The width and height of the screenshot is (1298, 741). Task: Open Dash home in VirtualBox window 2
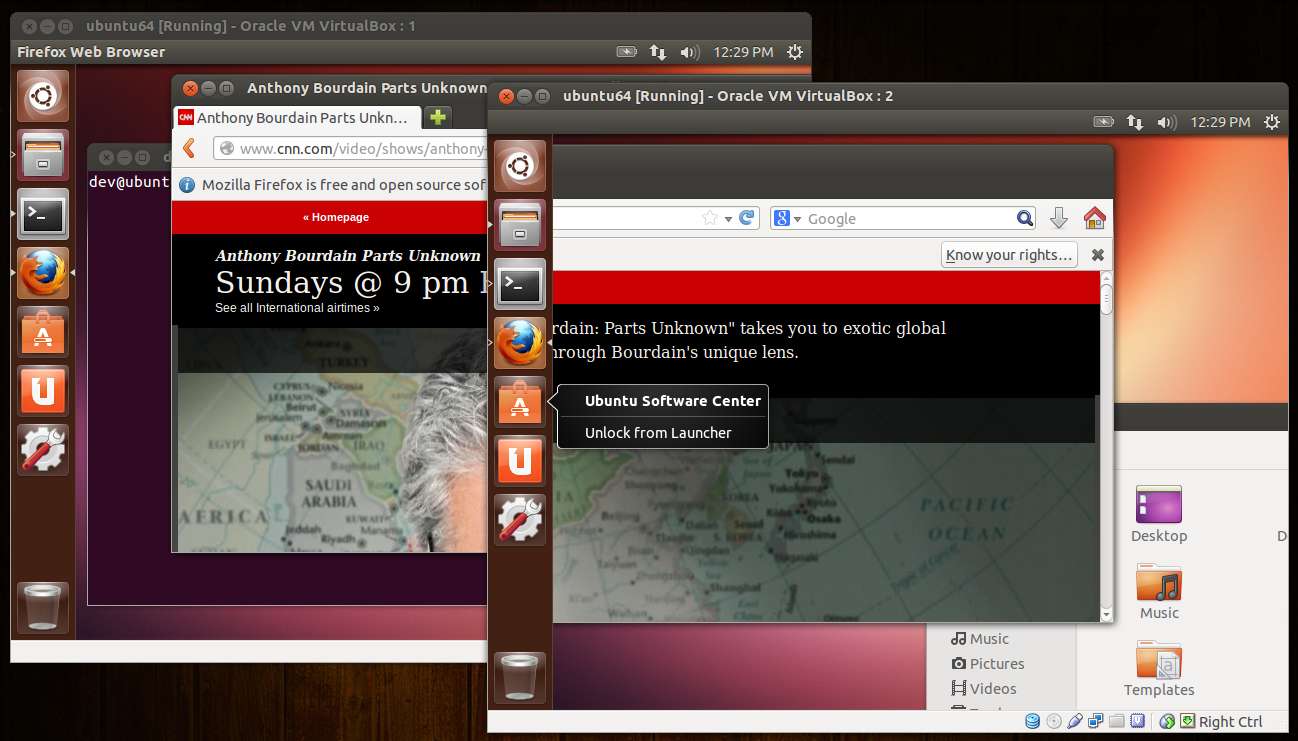click(520, 166)
